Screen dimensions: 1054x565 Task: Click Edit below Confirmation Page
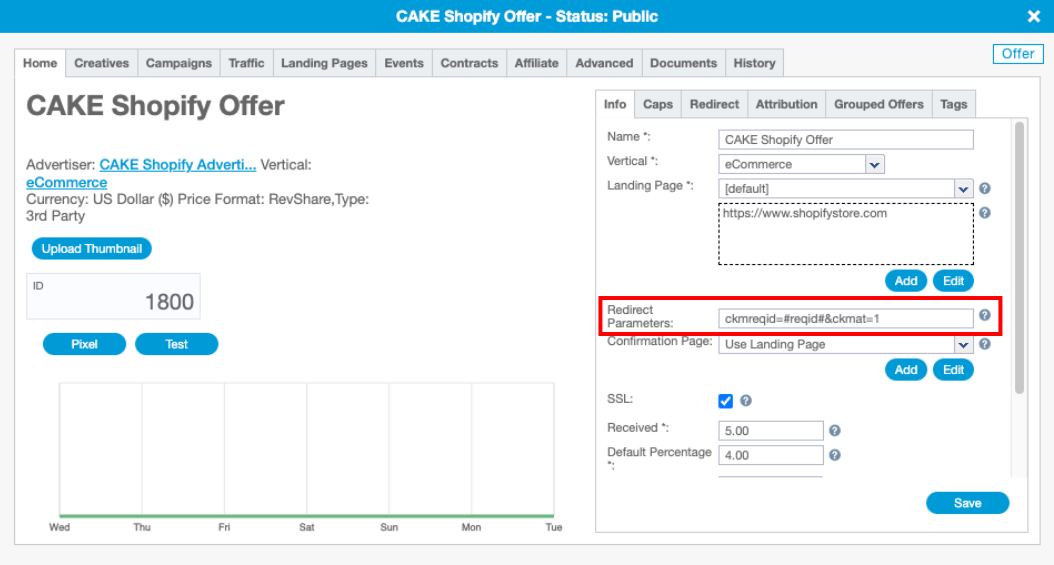953,370
